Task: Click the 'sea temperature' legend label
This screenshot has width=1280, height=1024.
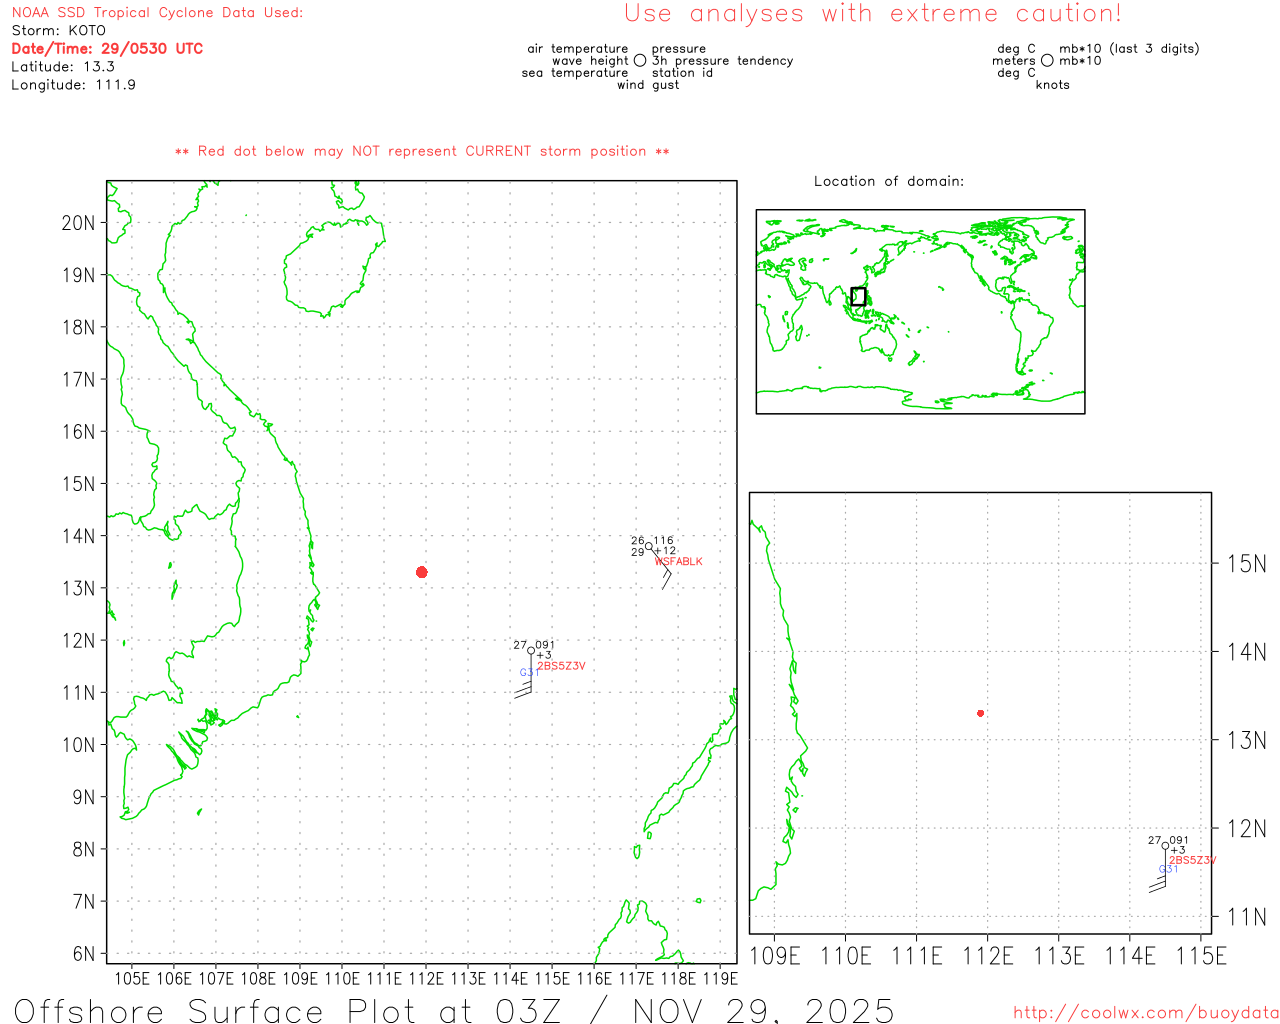Action: [575, 73]
